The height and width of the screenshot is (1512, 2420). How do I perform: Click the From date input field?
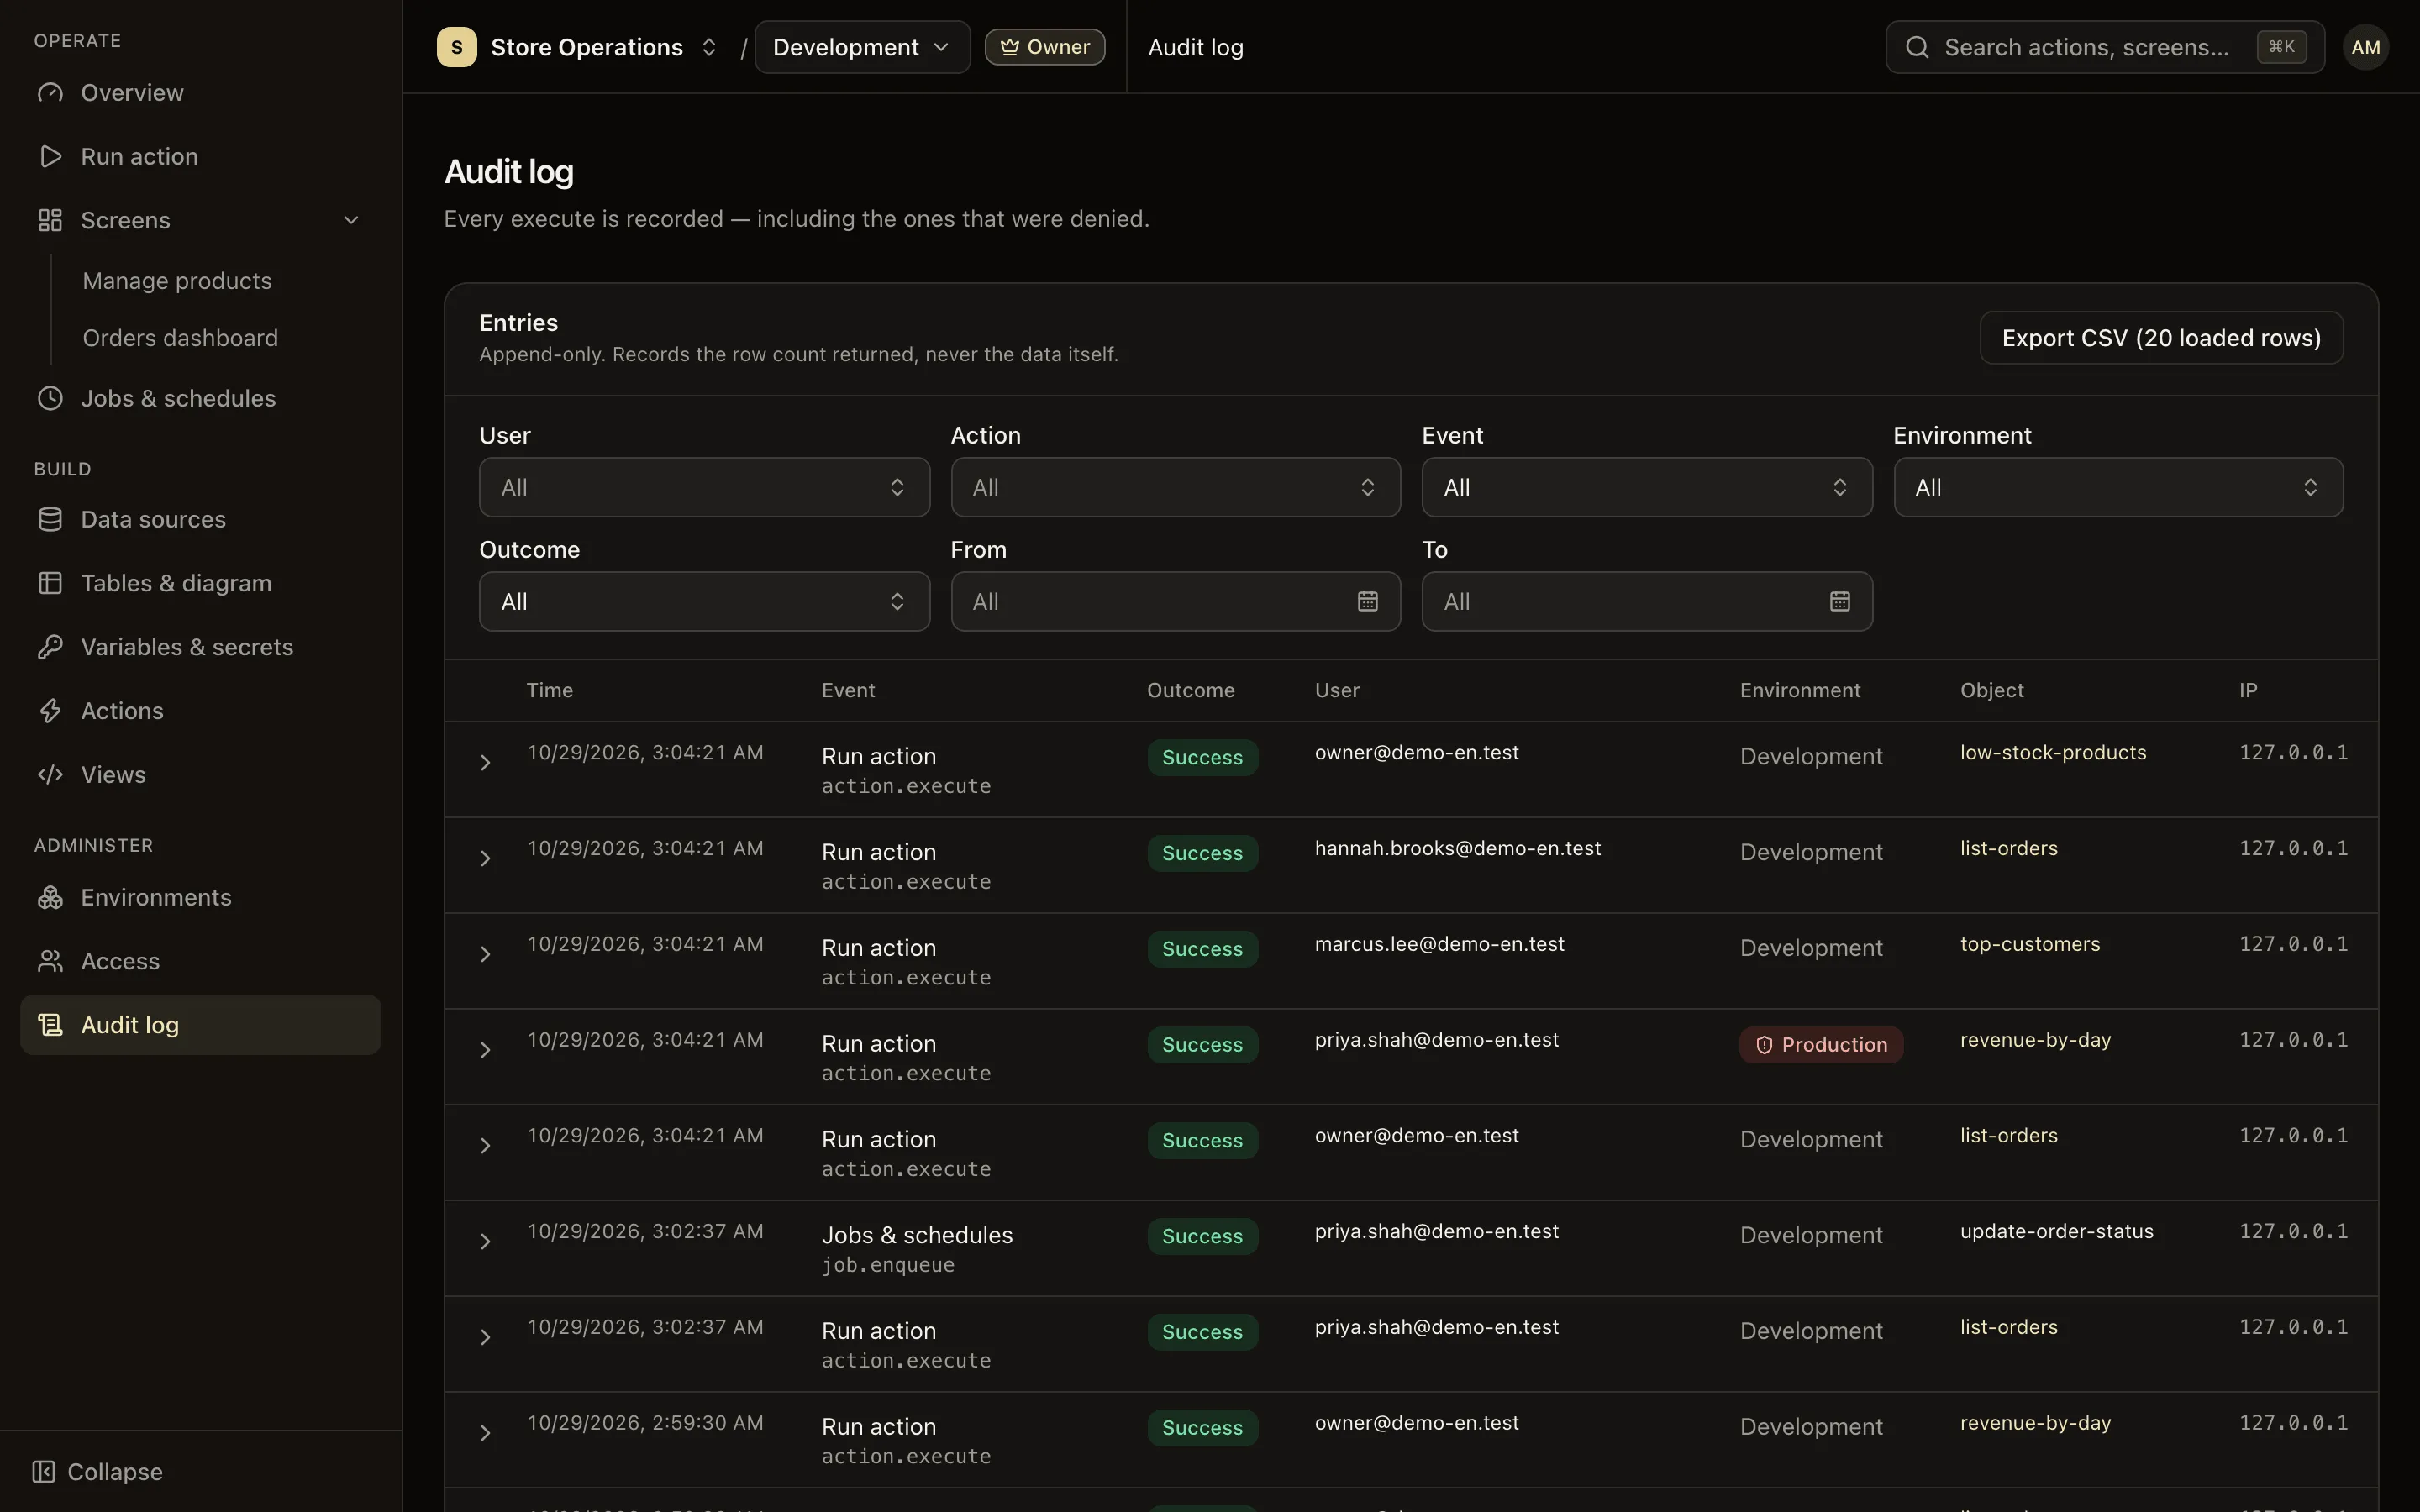[x=1175, y=601]
